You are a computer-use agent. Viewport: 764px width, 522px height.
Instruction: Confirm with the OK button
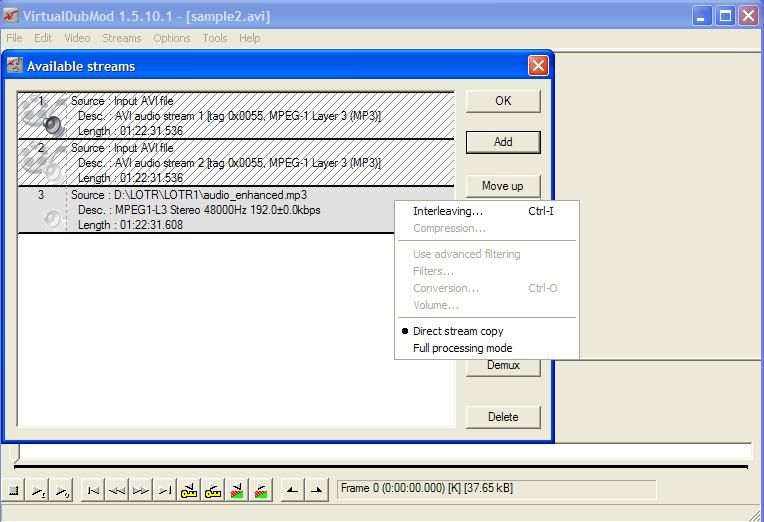(503, 101)
